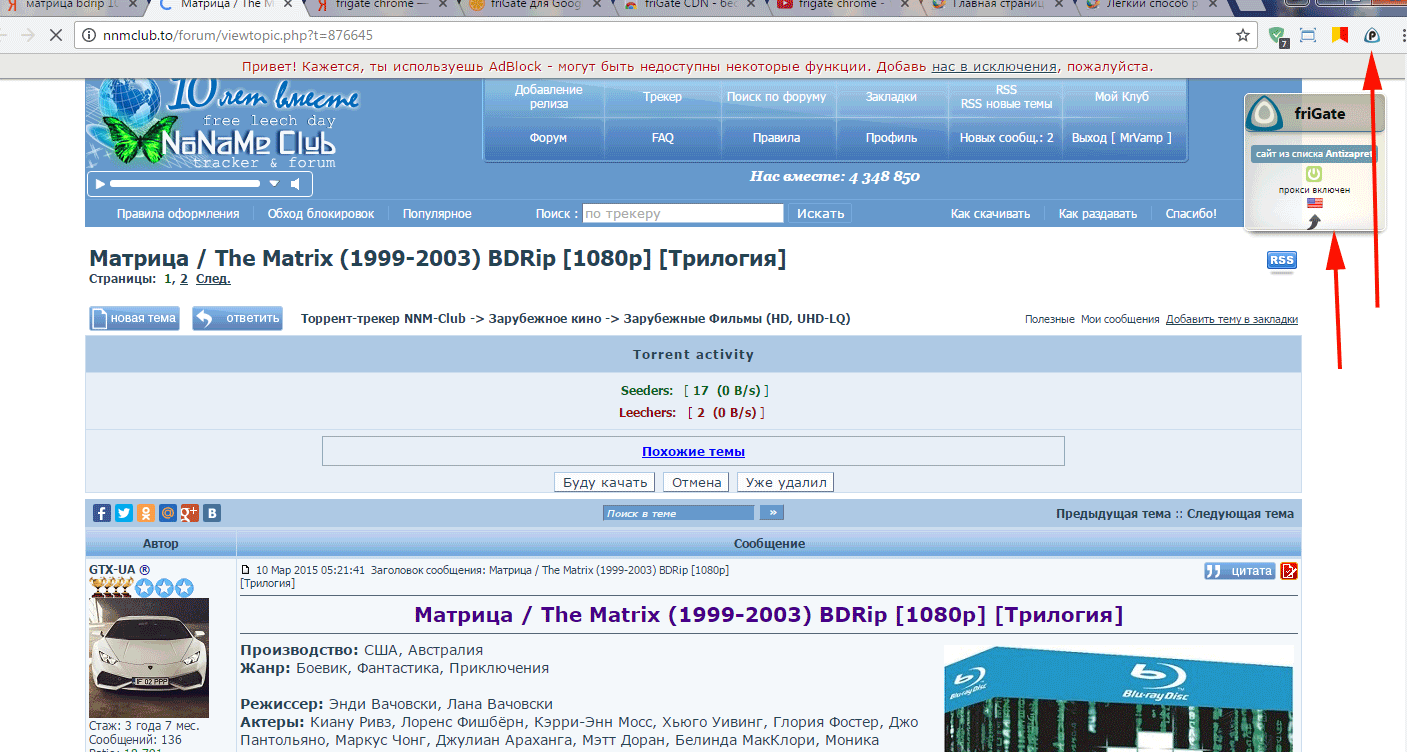The height and width of the screenshot is (752, 1407).
Task: Open the RSS feed icon
Action: [x=1281, y=260]
